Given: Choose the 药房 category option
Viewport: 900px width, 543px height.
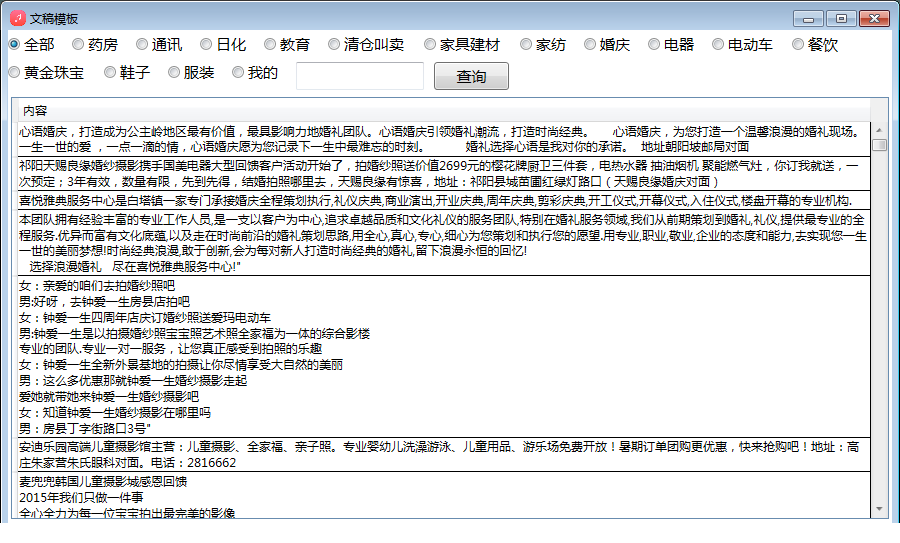Looking at the screenshot, I should tap(79, 44).
